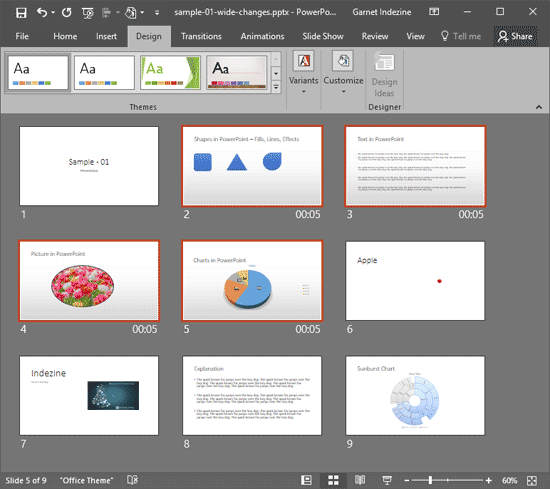
Task: Open the Review tab
Action: tap(375, 36)
